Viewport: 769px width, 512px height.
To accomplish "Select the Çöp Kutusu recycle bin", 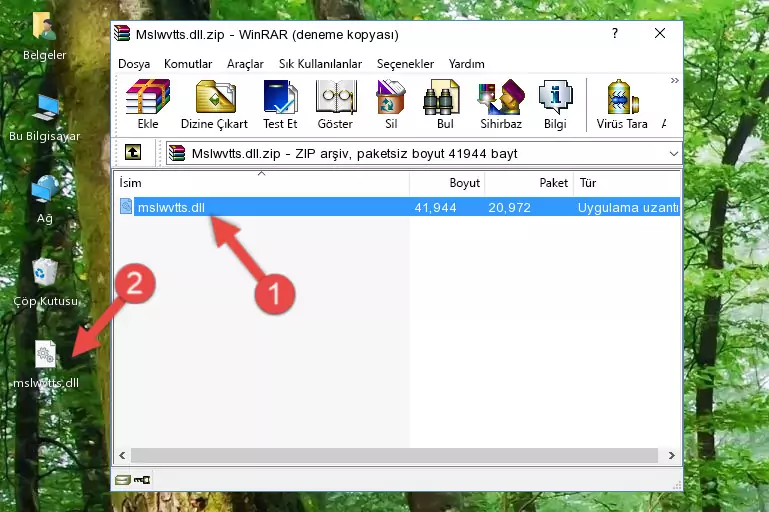I will 45,282.
